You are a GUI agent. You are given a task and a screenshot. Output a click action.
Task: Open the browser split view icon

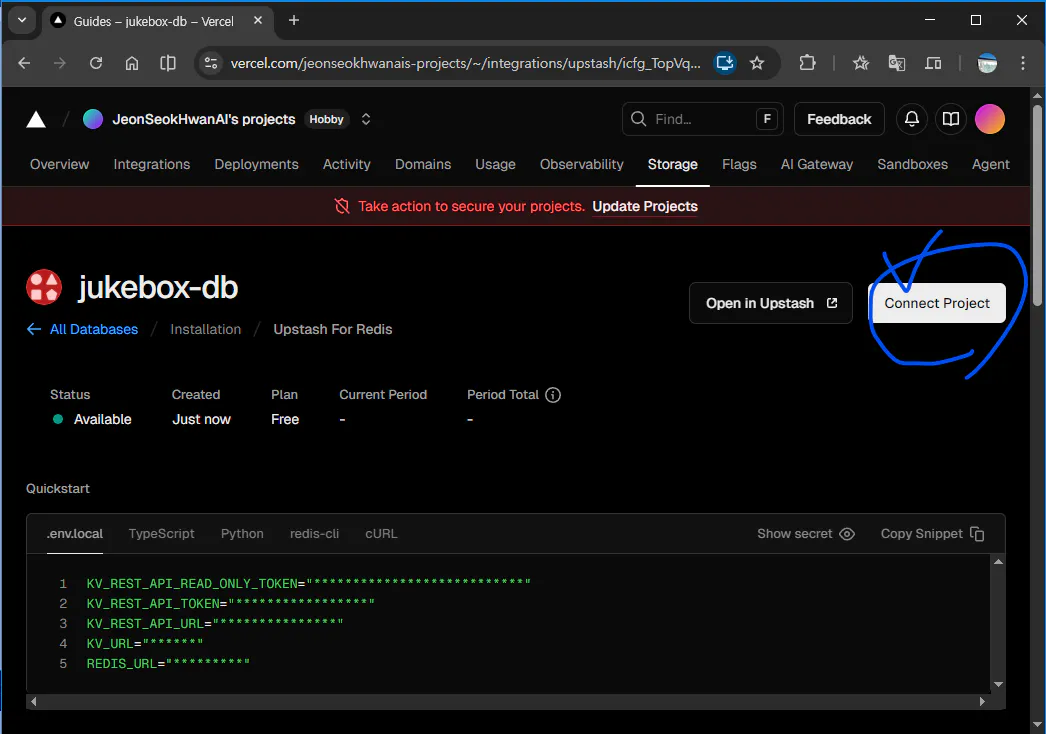168,63
